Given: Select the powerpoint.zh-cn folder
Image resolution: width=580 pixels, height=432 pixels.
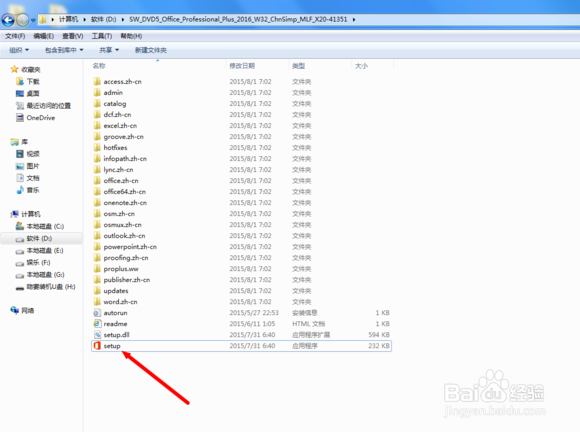Looking at the screenshot, I should [125, 247].
